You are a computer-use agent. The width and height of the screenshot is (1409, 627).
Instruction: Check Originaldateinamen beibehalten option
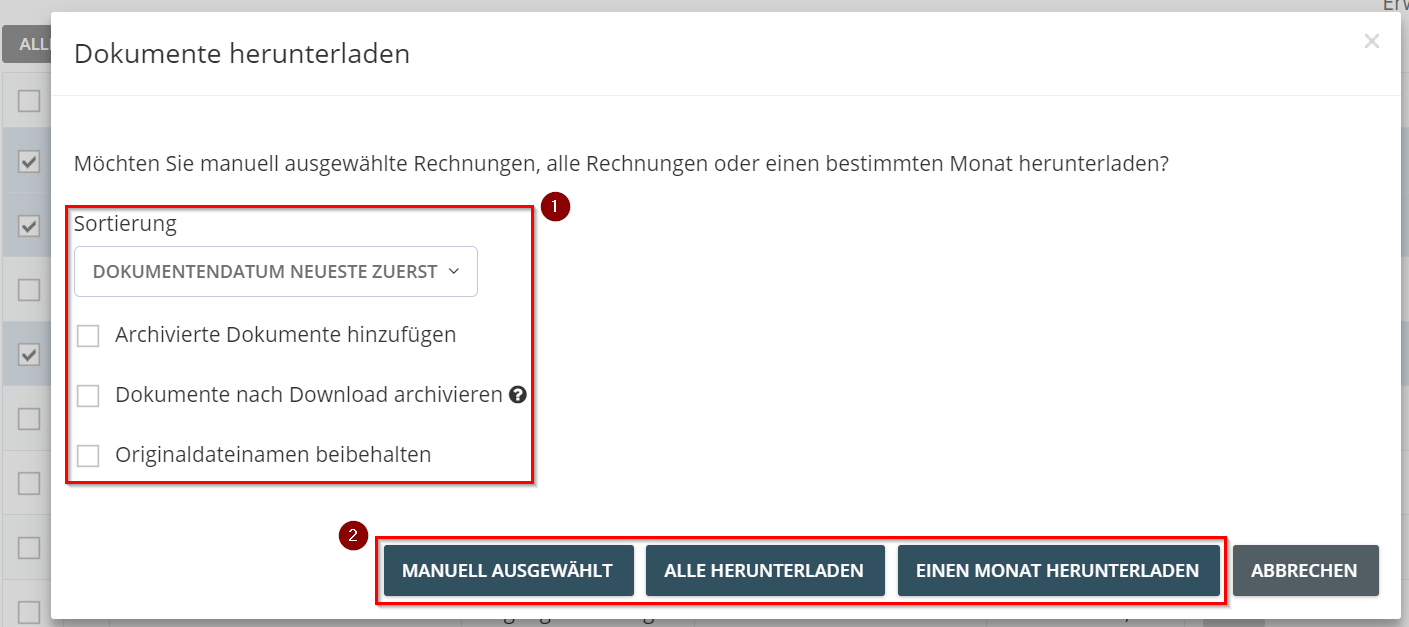click(88, 456)
